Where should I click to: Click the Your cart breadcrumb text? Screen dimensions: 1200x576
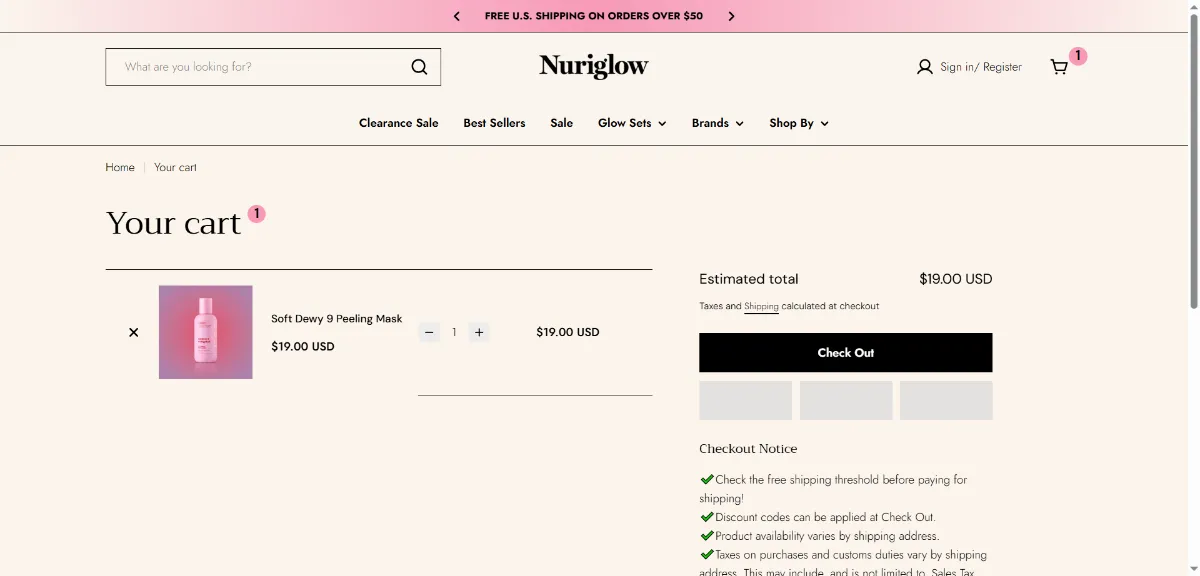pos(175,167)
